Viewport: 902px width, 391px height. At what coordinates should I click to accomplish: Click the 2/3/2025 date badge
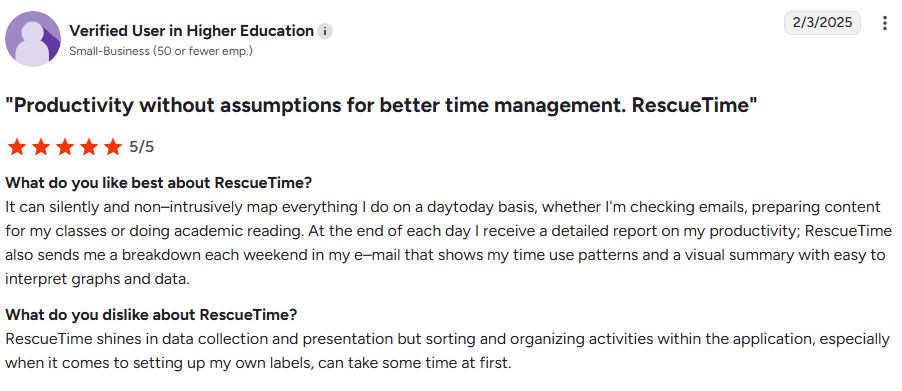click(822, 23)
